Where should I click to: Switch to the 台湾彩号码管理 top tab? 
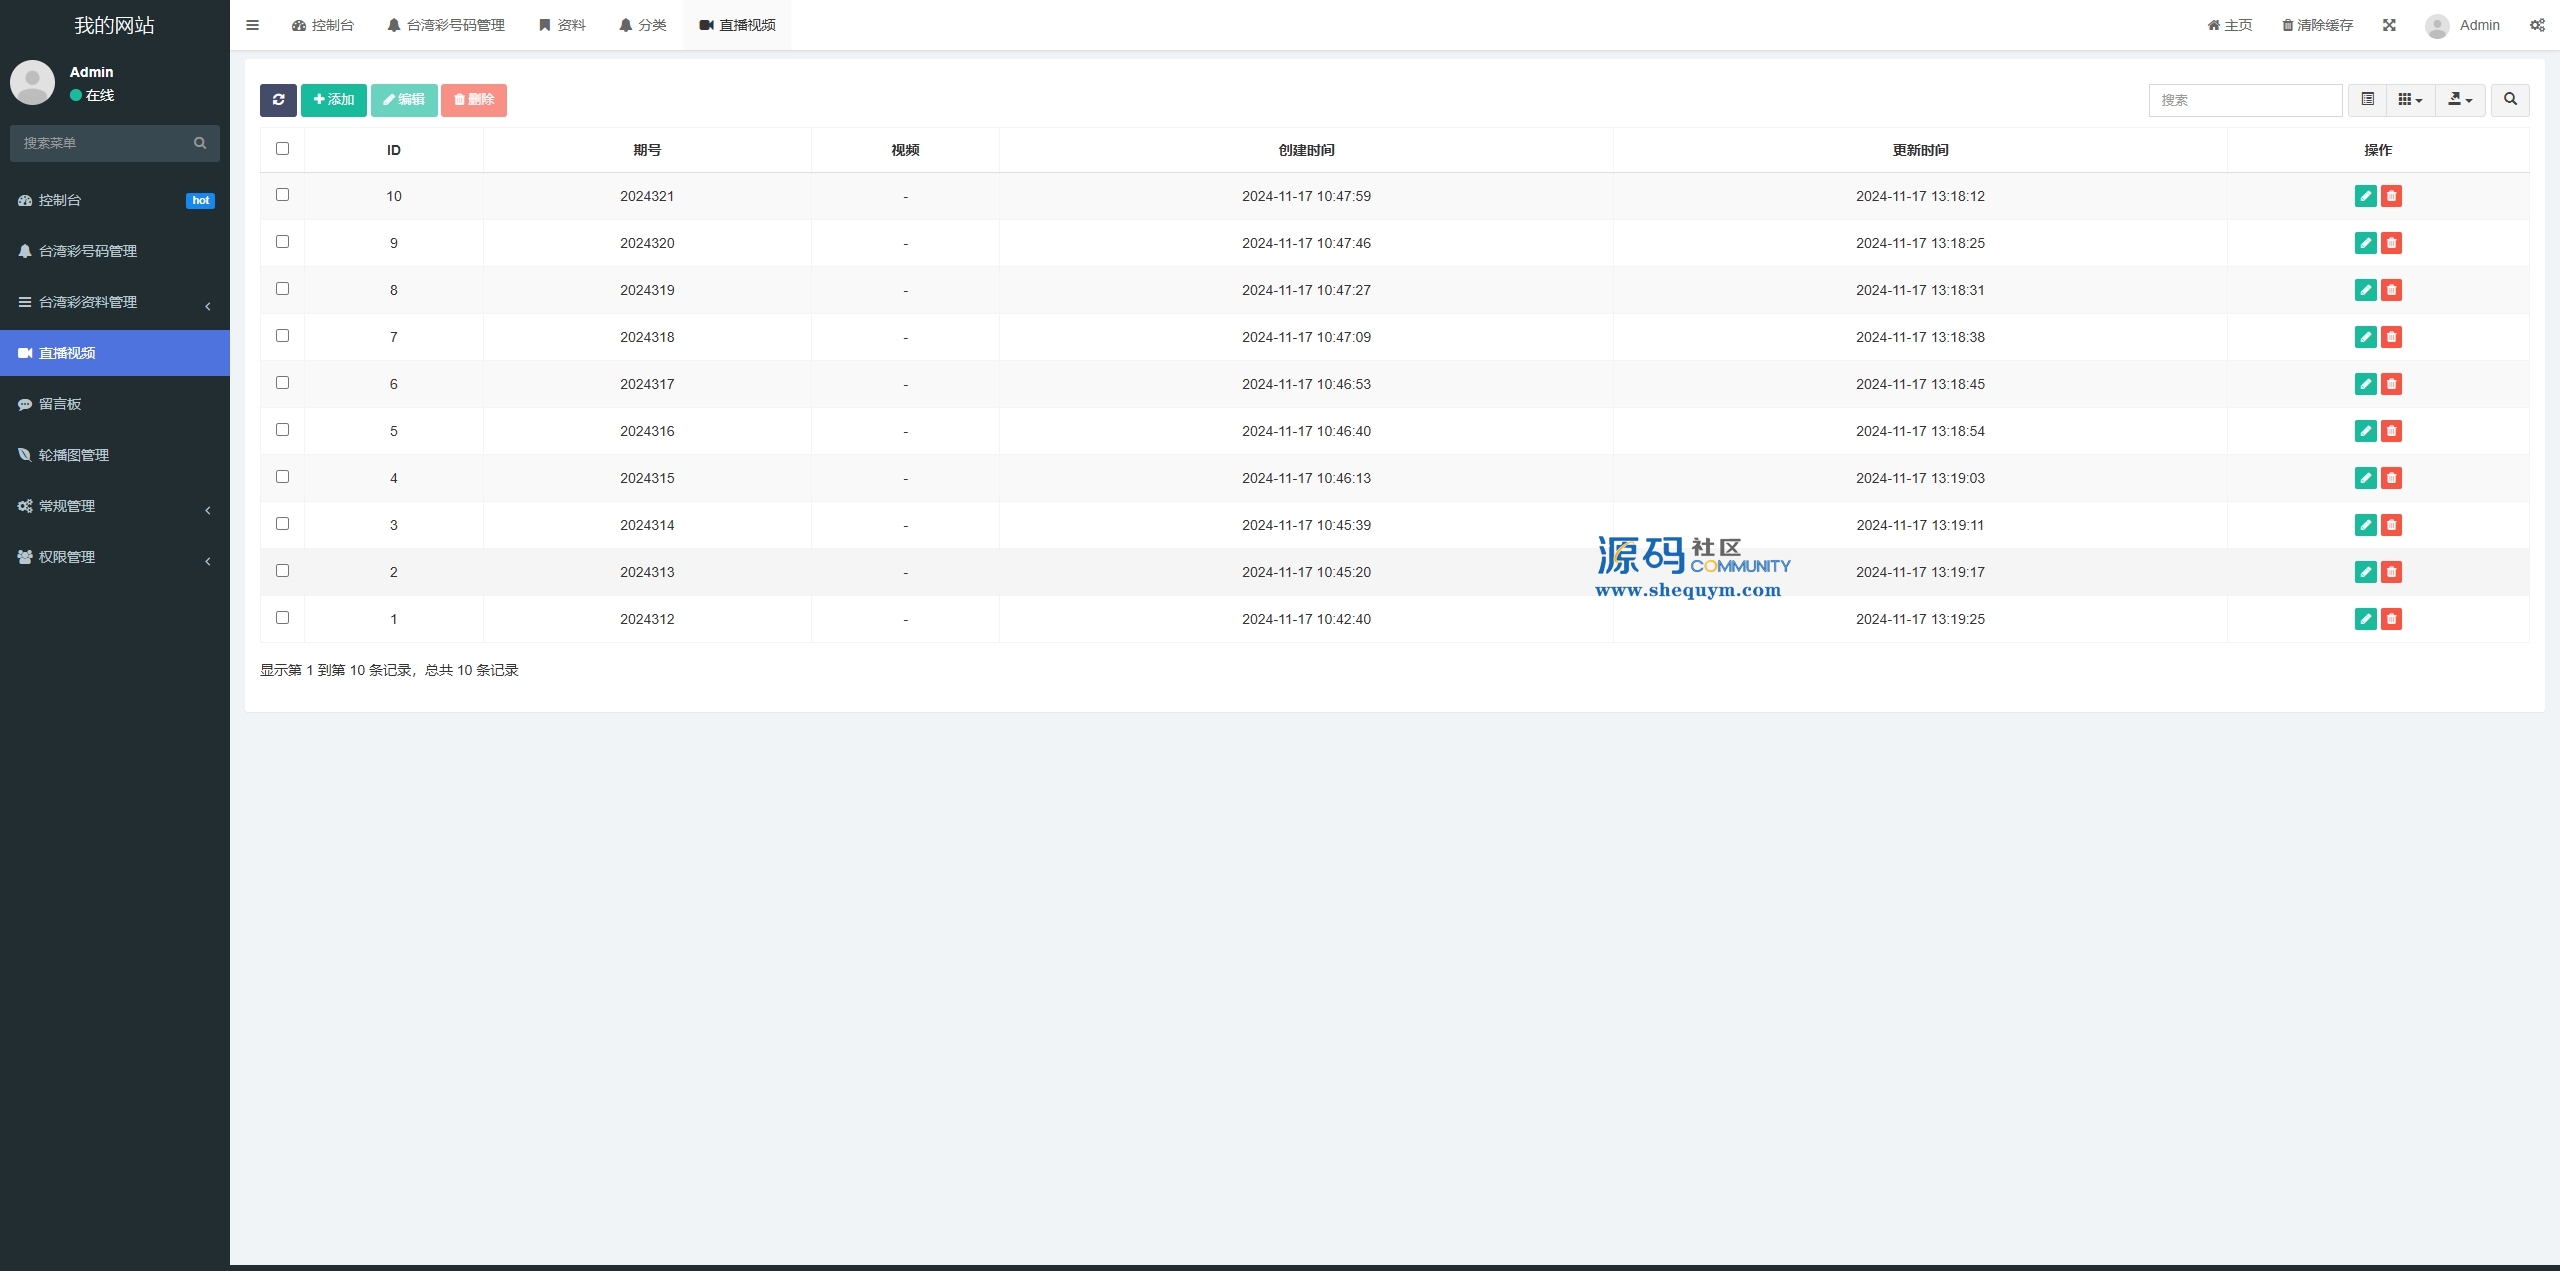pos(446,25)
